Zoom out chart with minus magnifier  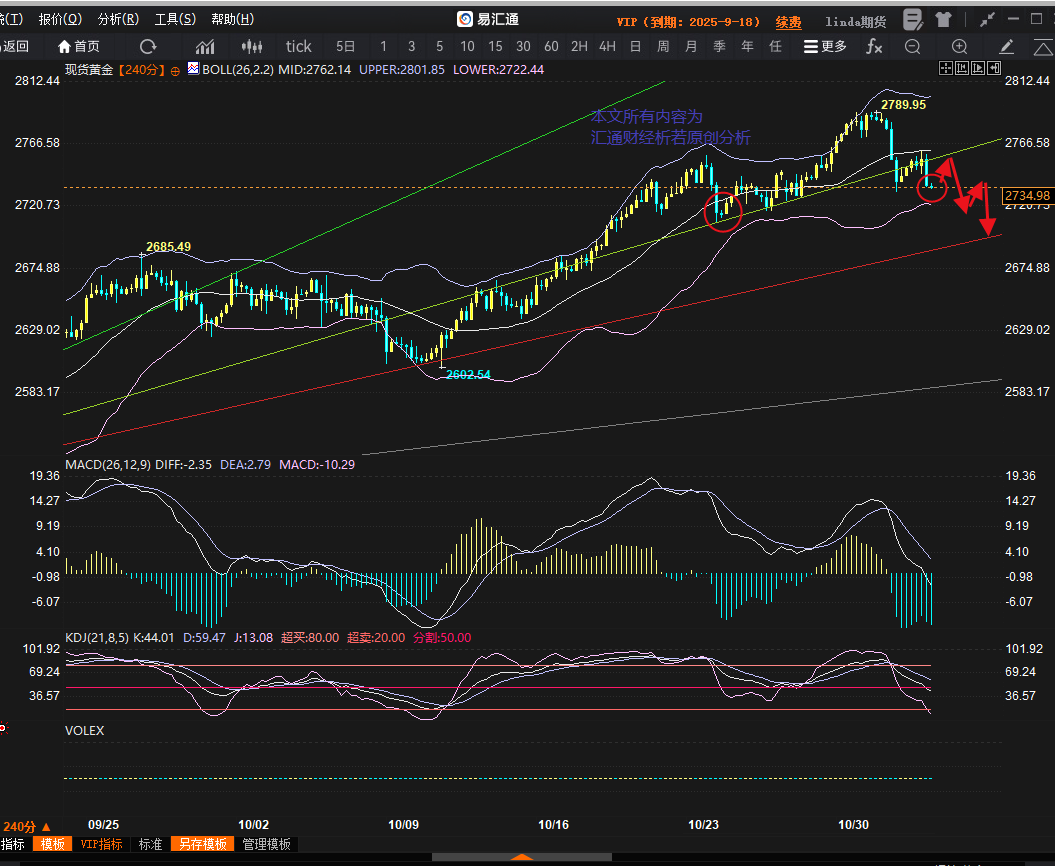912,46
